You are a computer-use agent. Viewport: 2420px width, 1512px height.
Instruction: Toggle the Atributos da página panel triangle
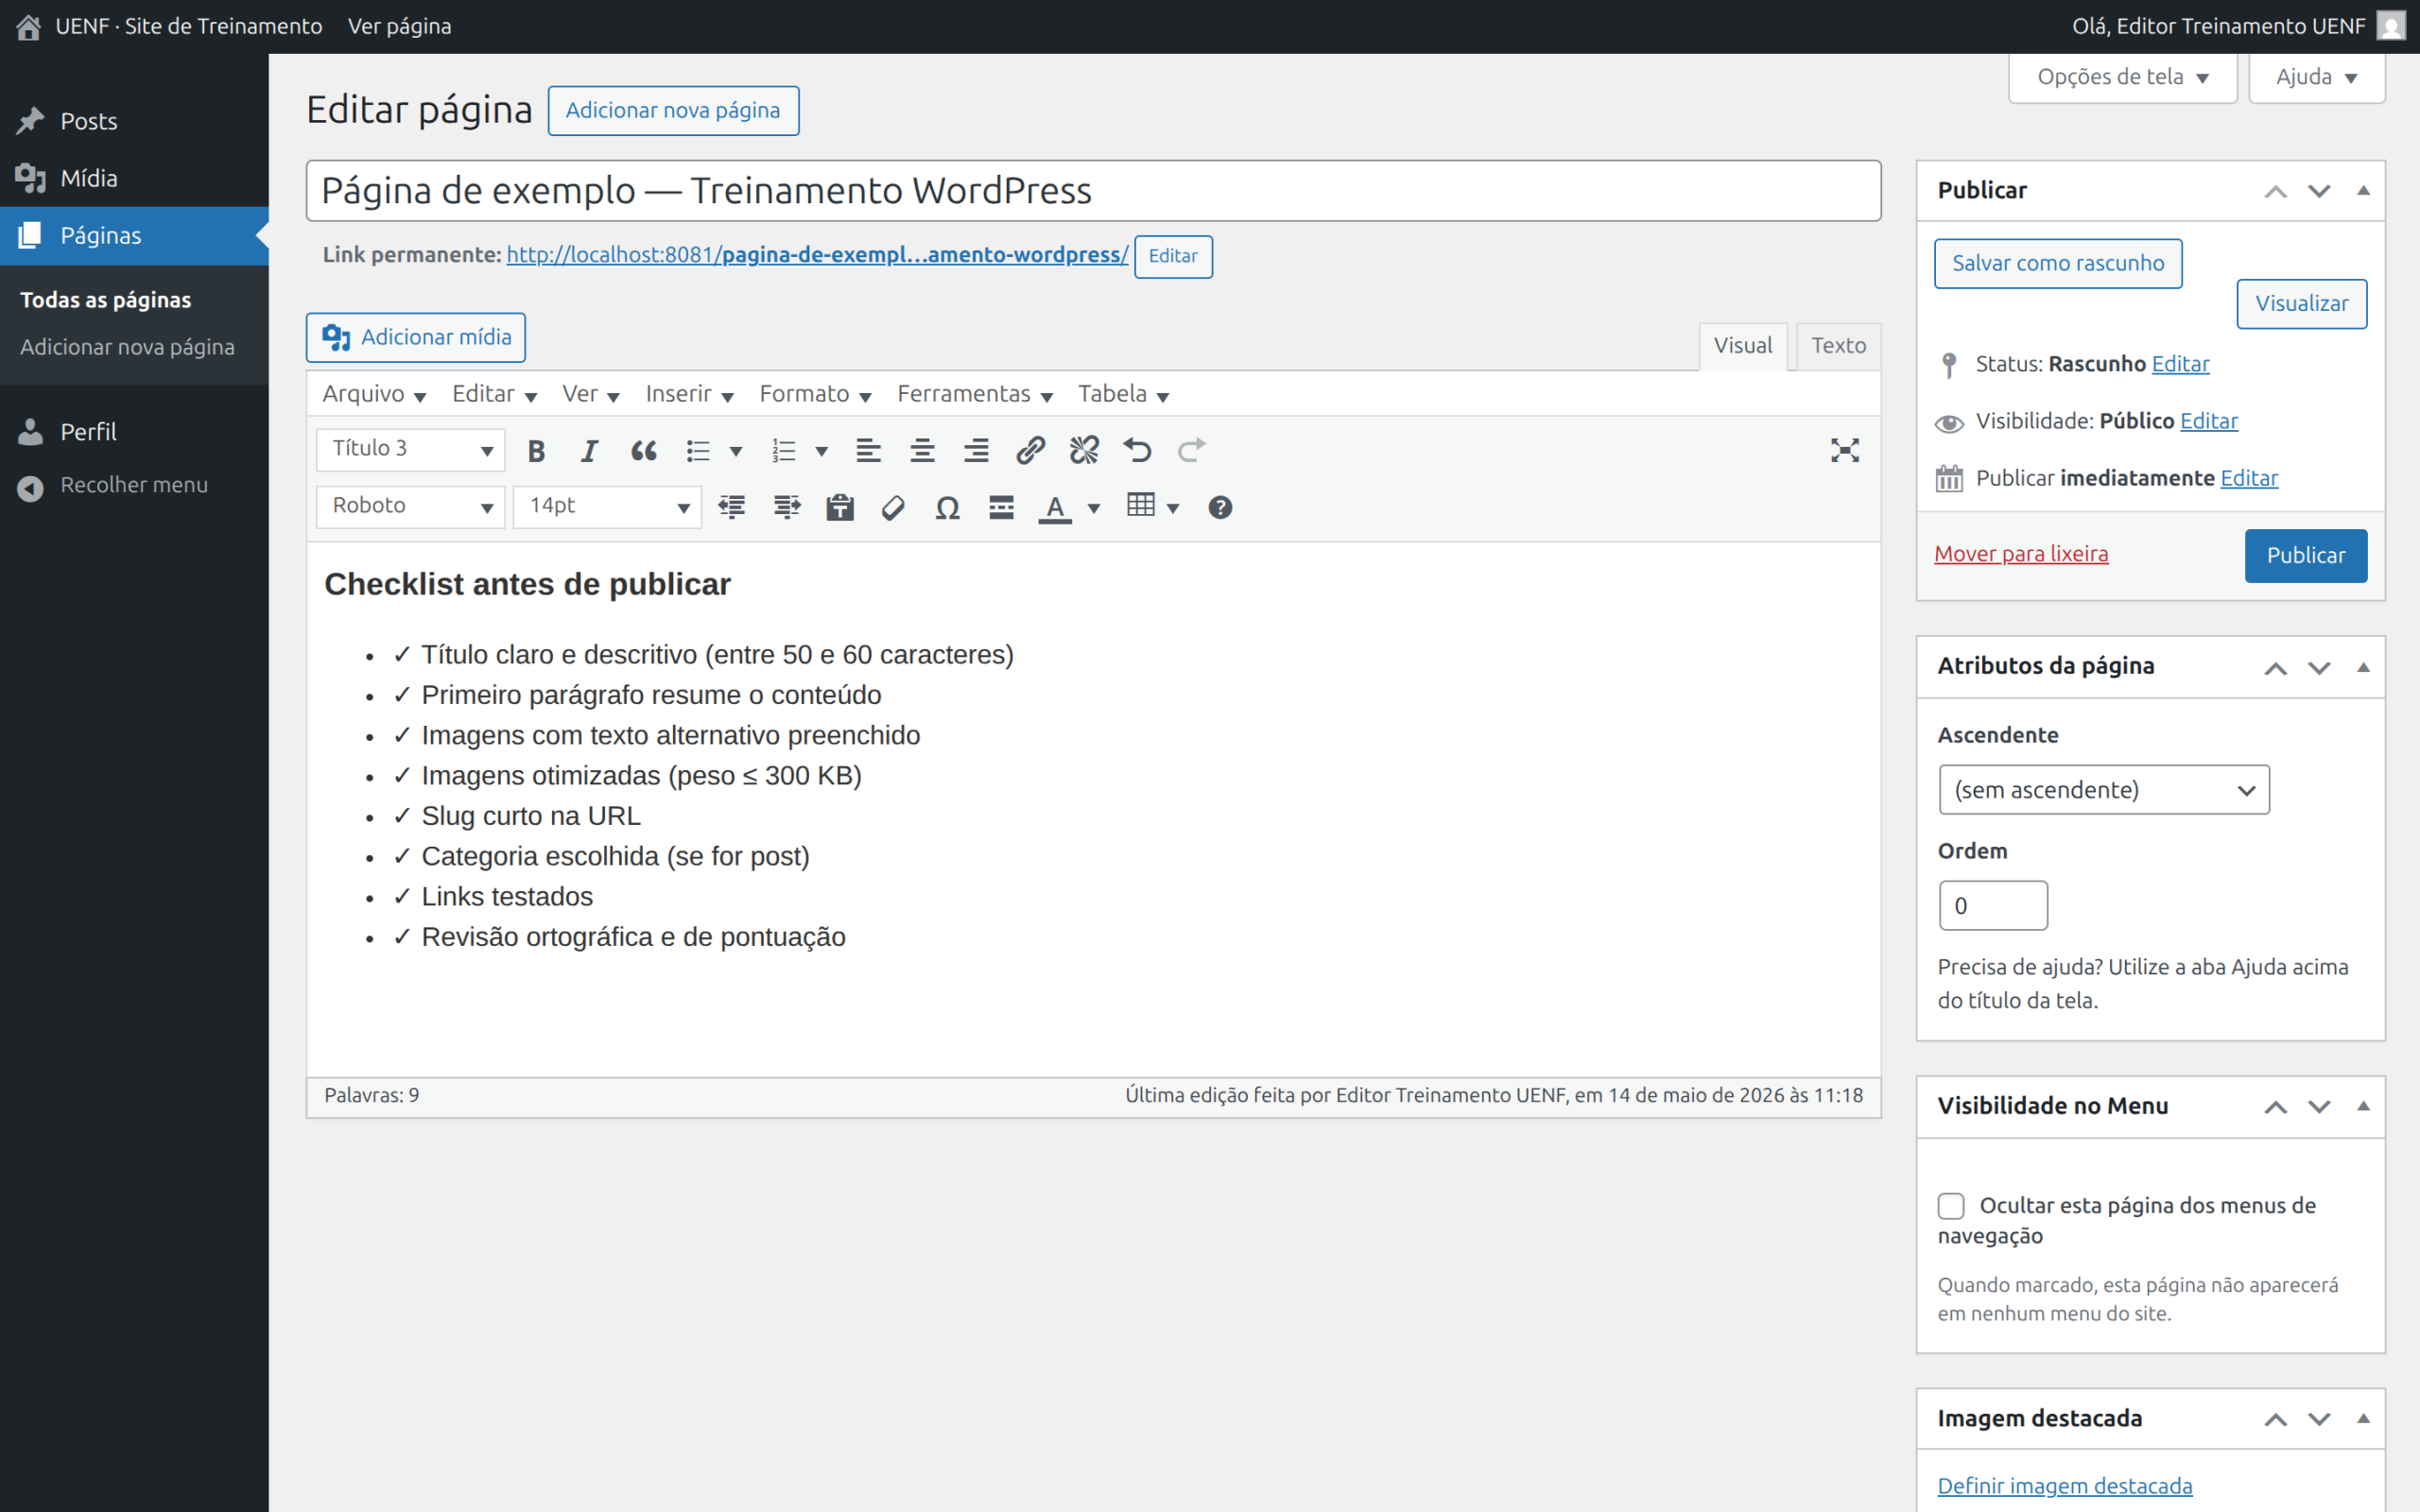(x=2364, y=667)
